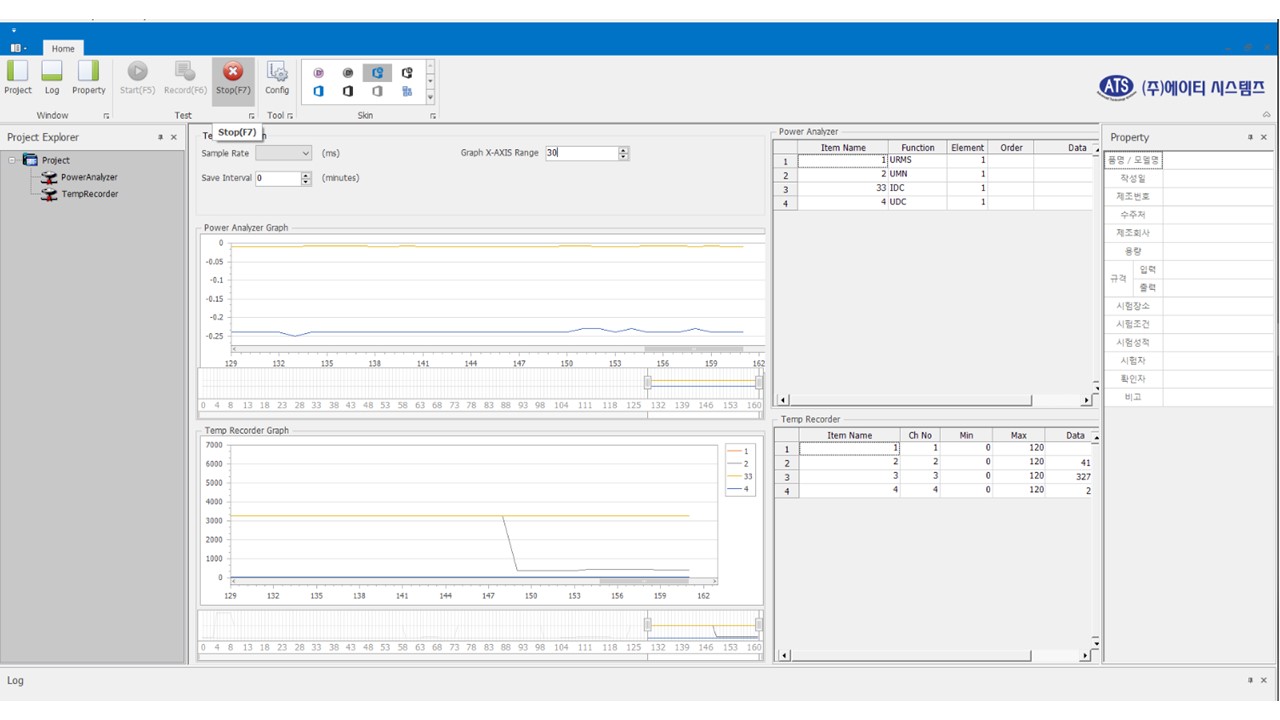Collapse the Project tree node
The image size is (1280, 720).
tap(13, 160)
